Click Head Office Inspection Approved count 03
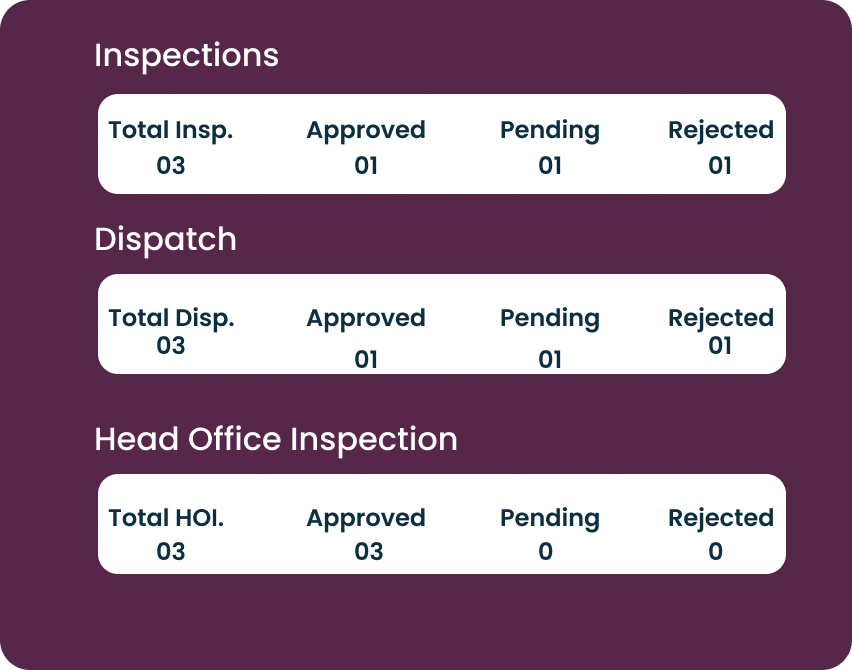 pos(369,551)
